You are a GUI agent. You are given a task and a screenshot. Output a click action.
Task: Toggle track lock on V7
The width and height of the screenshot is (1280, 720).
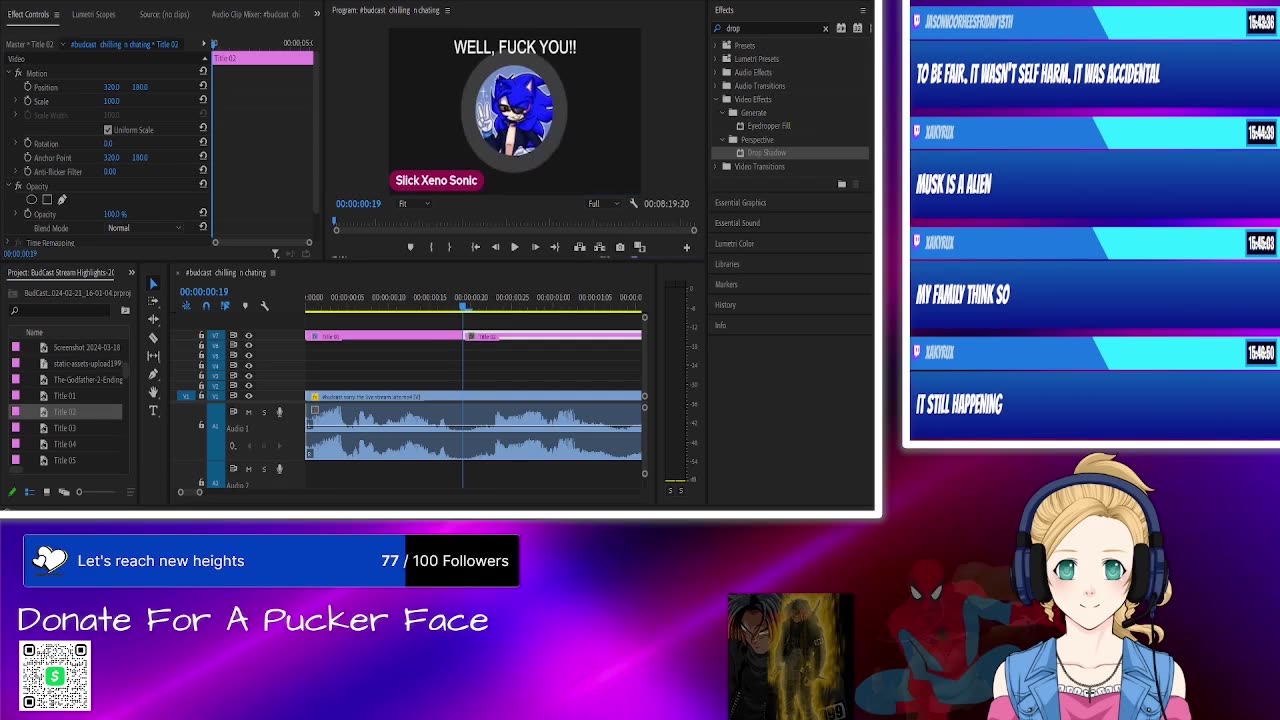[x=201, y=336]
